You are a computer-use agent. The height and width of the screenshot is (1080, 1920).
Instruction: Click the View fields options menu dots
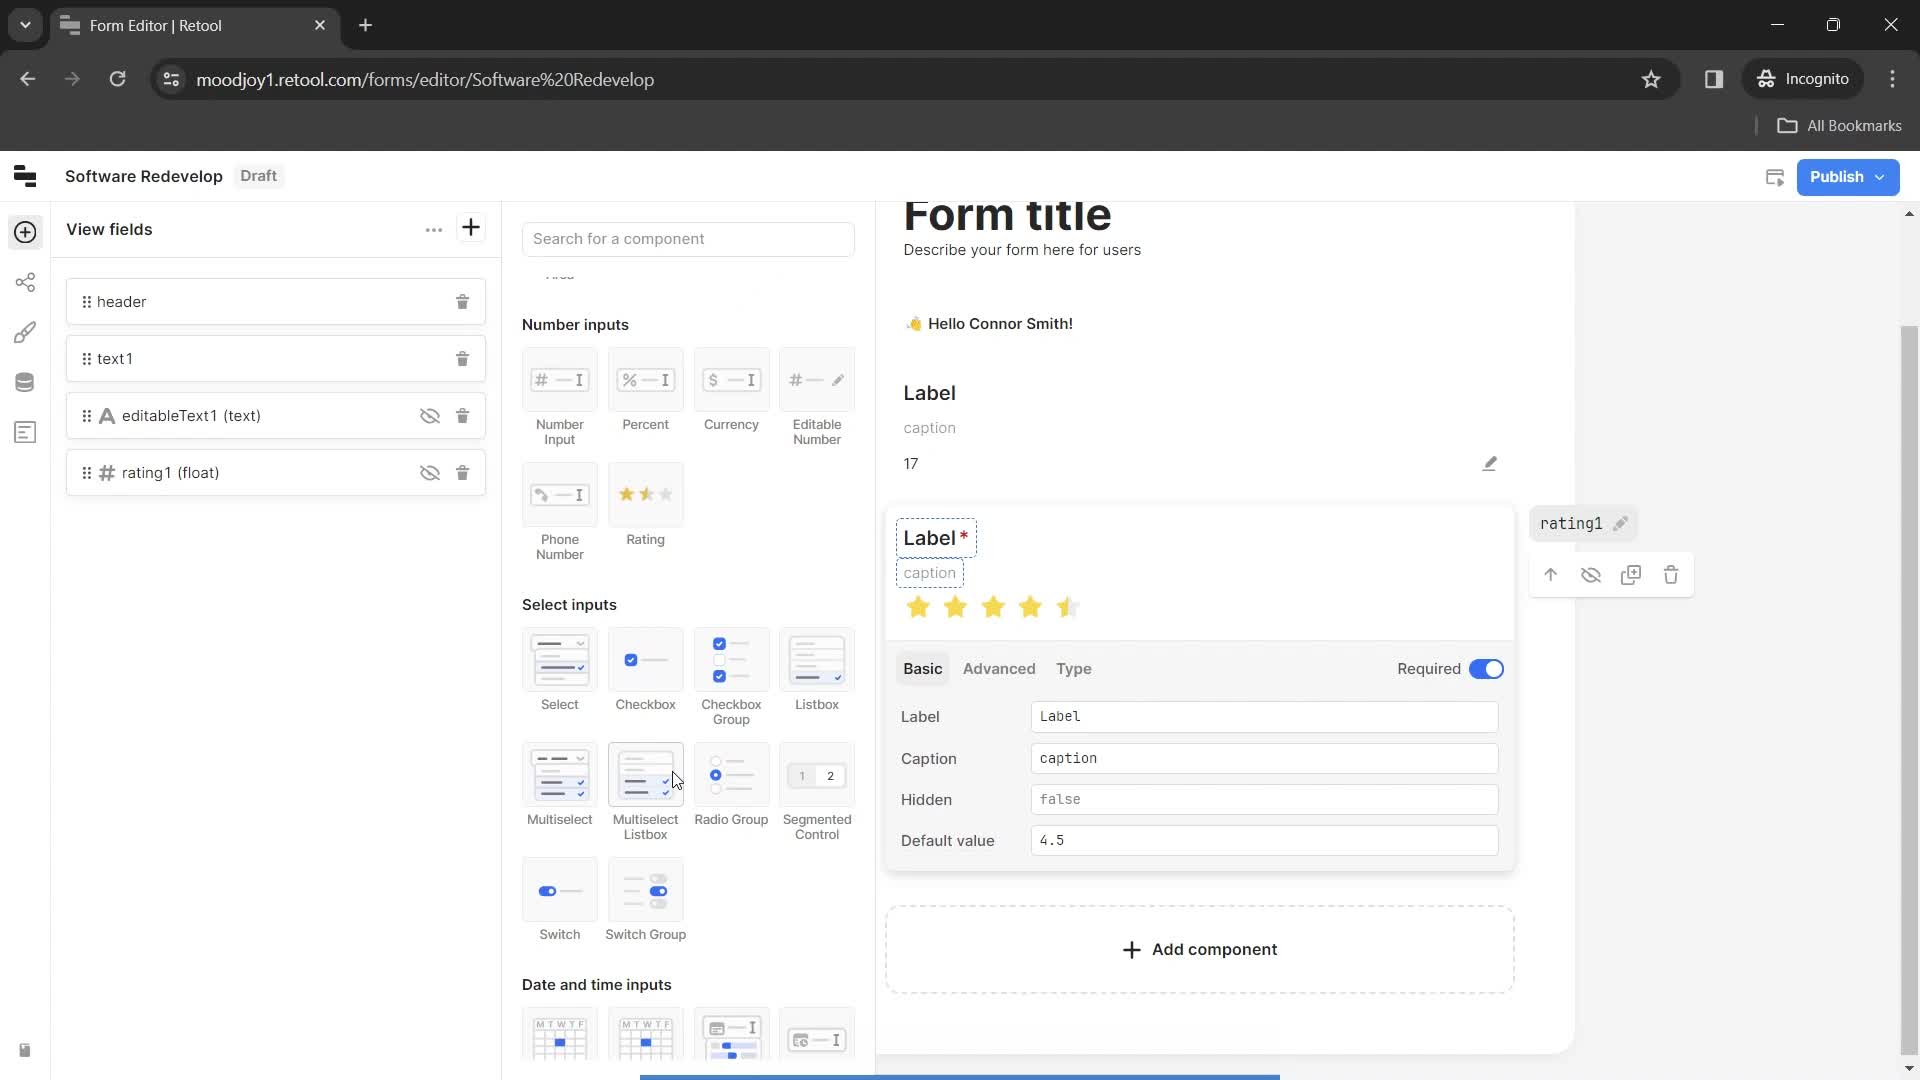(x=433, y=229)
